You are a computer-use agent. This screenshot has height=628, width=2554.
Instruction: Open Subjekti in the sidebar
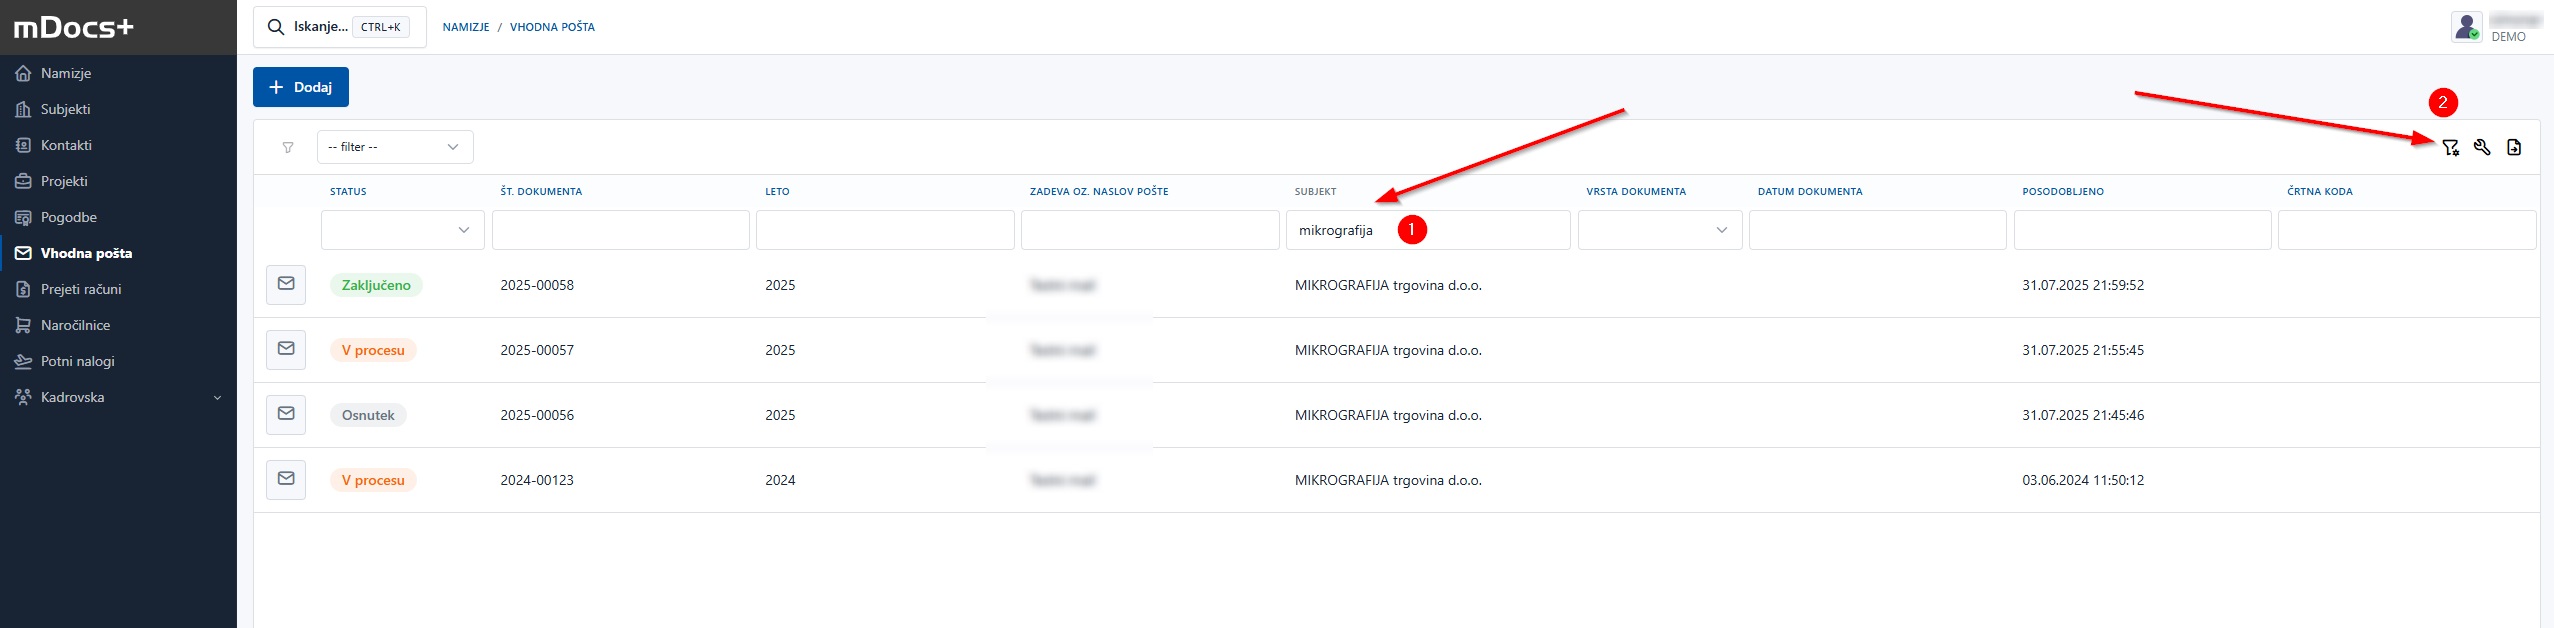coord(65,109)
